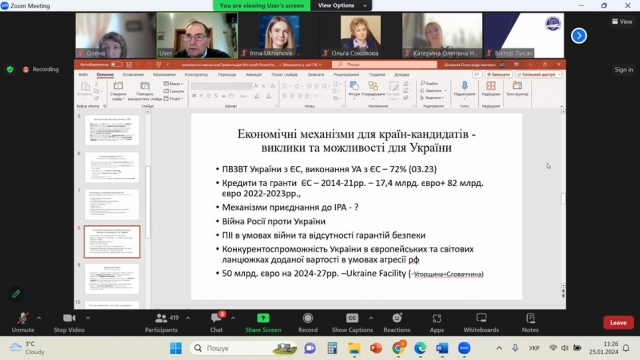Open the Макет (Layout) dropdown
This screenshot has width=640, height=360.
click(x=173, y=84)
